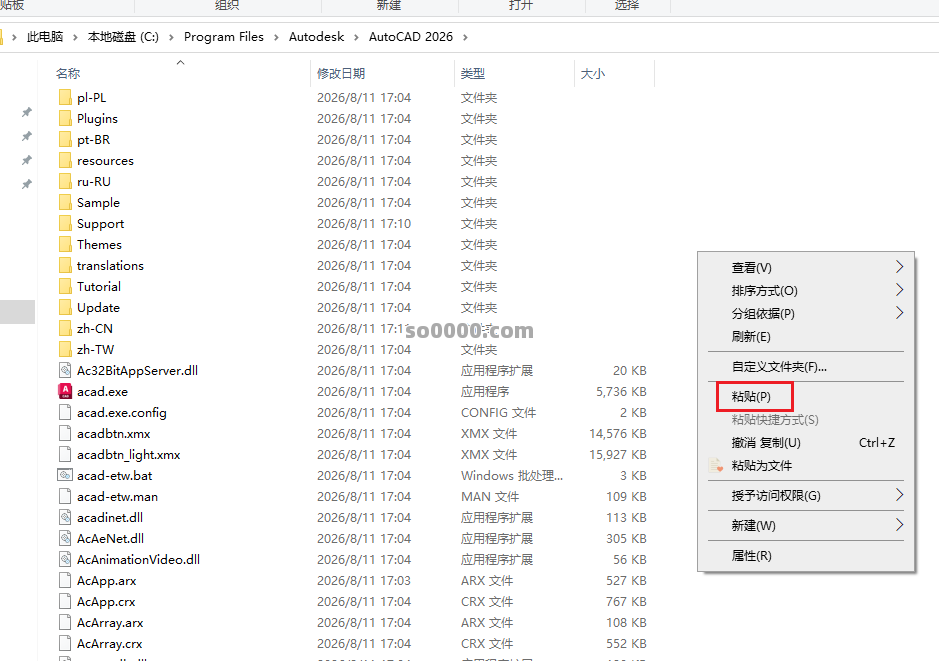Screen dimensions: 939x661
Task: Expand the 排序方式(O) submenu arrow
Action: tap(899, 290)
